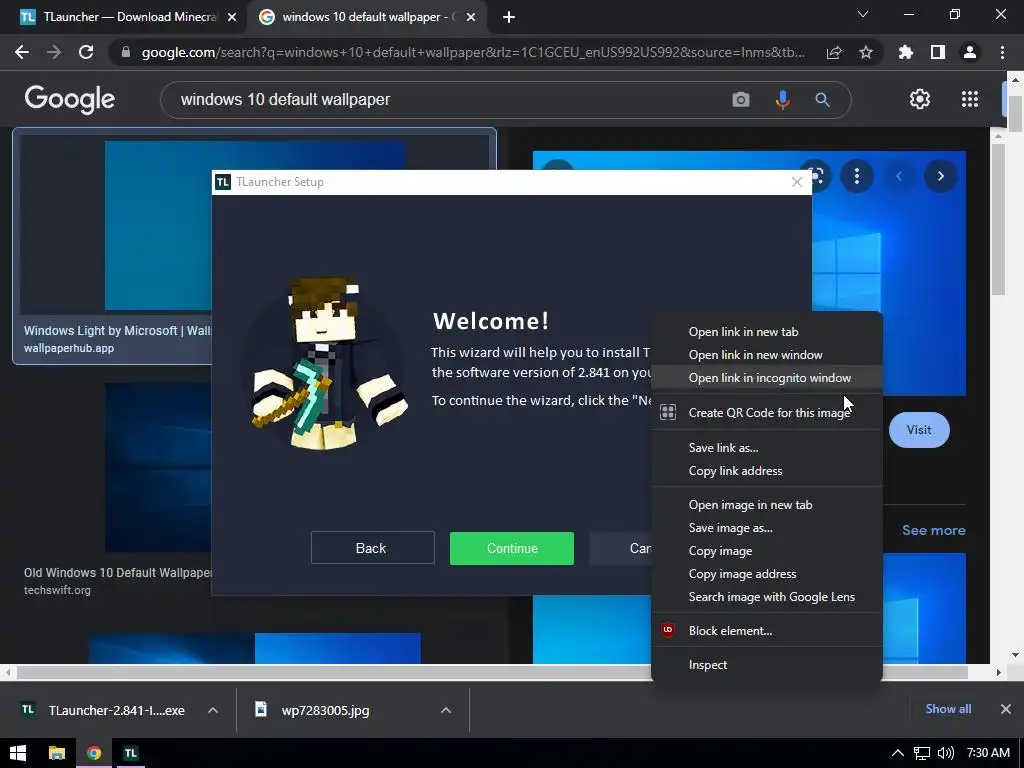
Task: Open the Extensions puzzle icon
Action: pyautogui.click(x=906, y=52)
